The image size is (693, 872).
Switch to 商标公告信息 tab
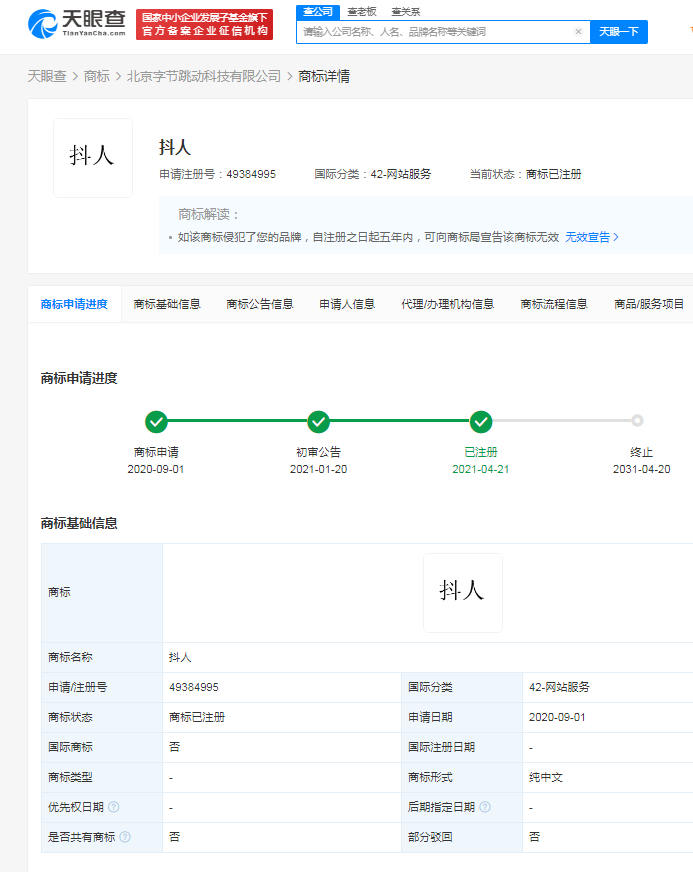[260, 304]
